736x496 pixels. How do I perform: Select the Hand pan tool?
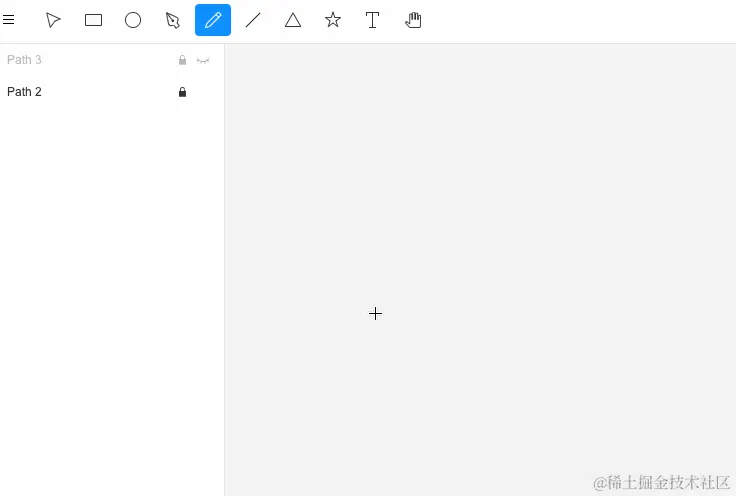[413, 20]
